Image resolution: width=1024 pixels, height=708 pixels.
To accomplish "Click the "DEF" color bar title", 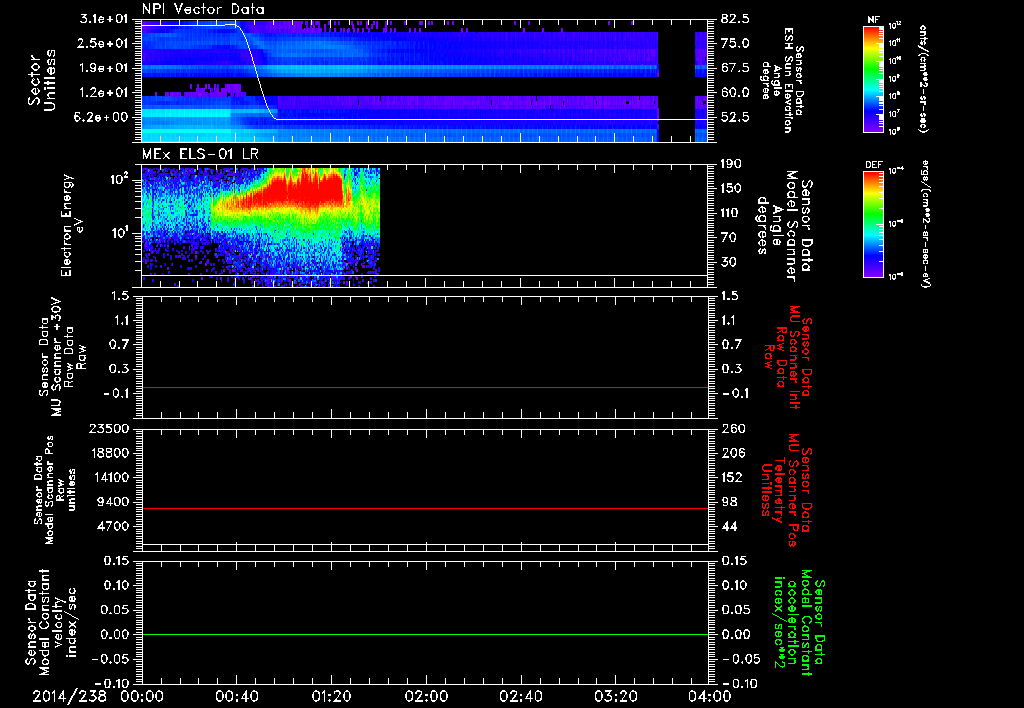I will pos(874,165).
